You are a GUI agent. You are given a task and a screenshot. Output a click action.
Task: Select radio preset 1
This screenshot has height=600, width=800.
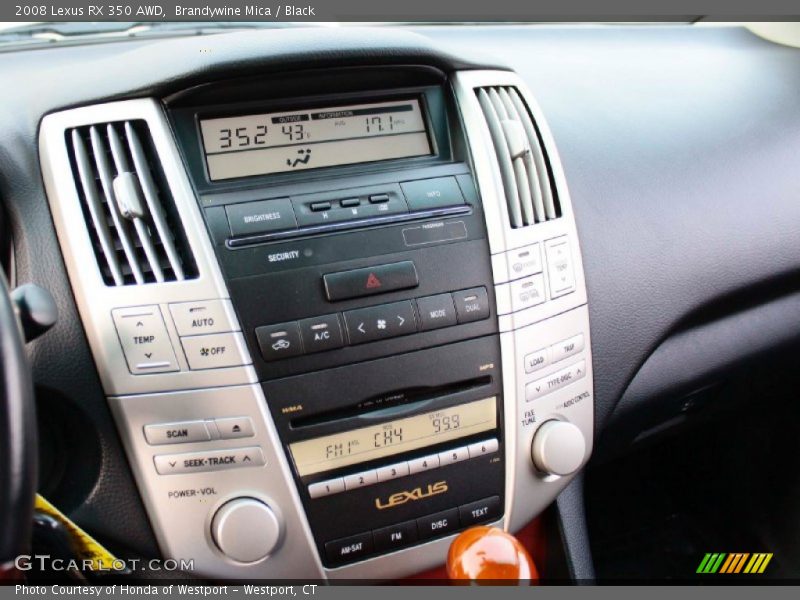tap(327, 488)
